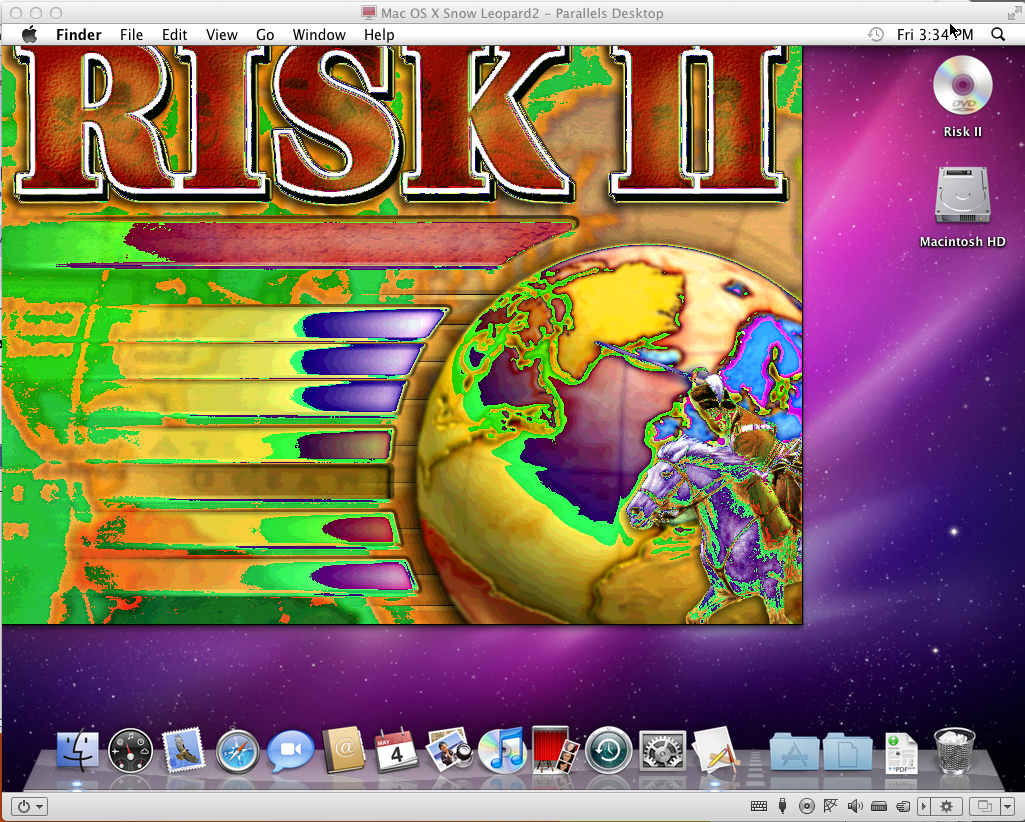Open the Documents folder stack in Dock
1025x822 pixels.
tap(847, 752)
